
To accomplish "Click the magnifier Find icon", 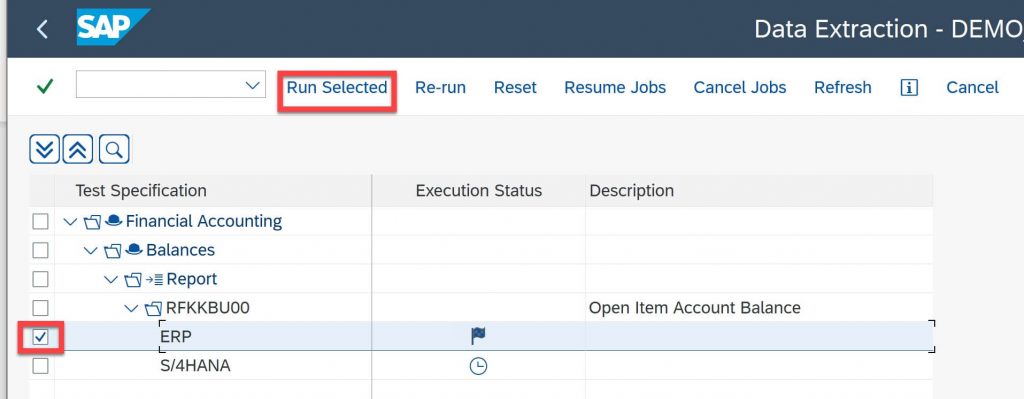I will (x=114, y=150).
